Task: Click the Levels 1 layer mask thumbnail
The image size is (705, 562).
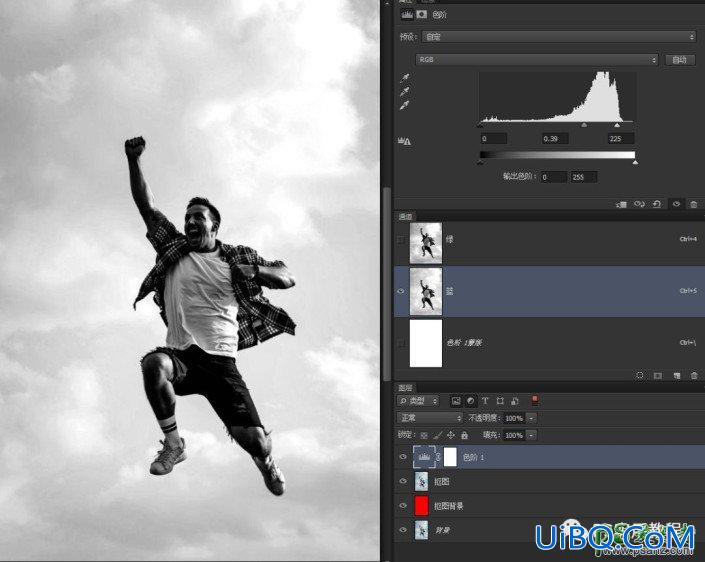Action: (450, 457)
